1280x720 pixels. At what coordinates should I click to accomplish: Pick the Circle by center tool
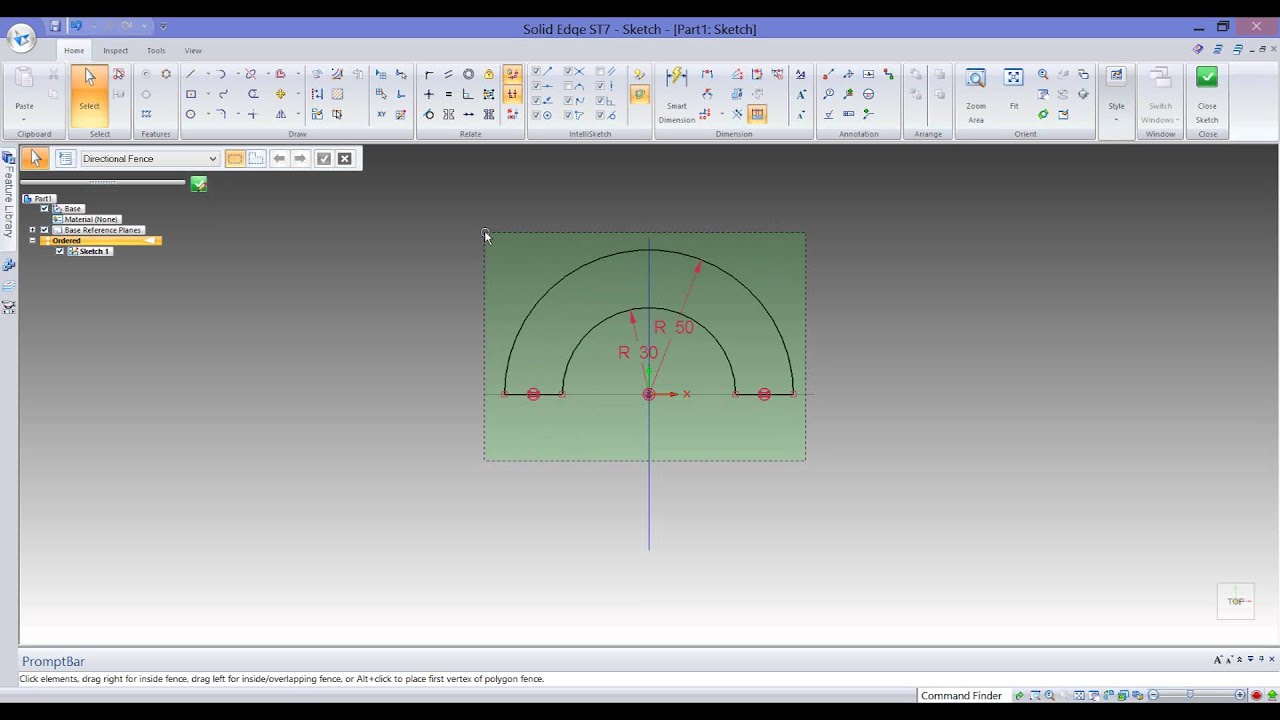pyautogui.click(x=190, y=114)
